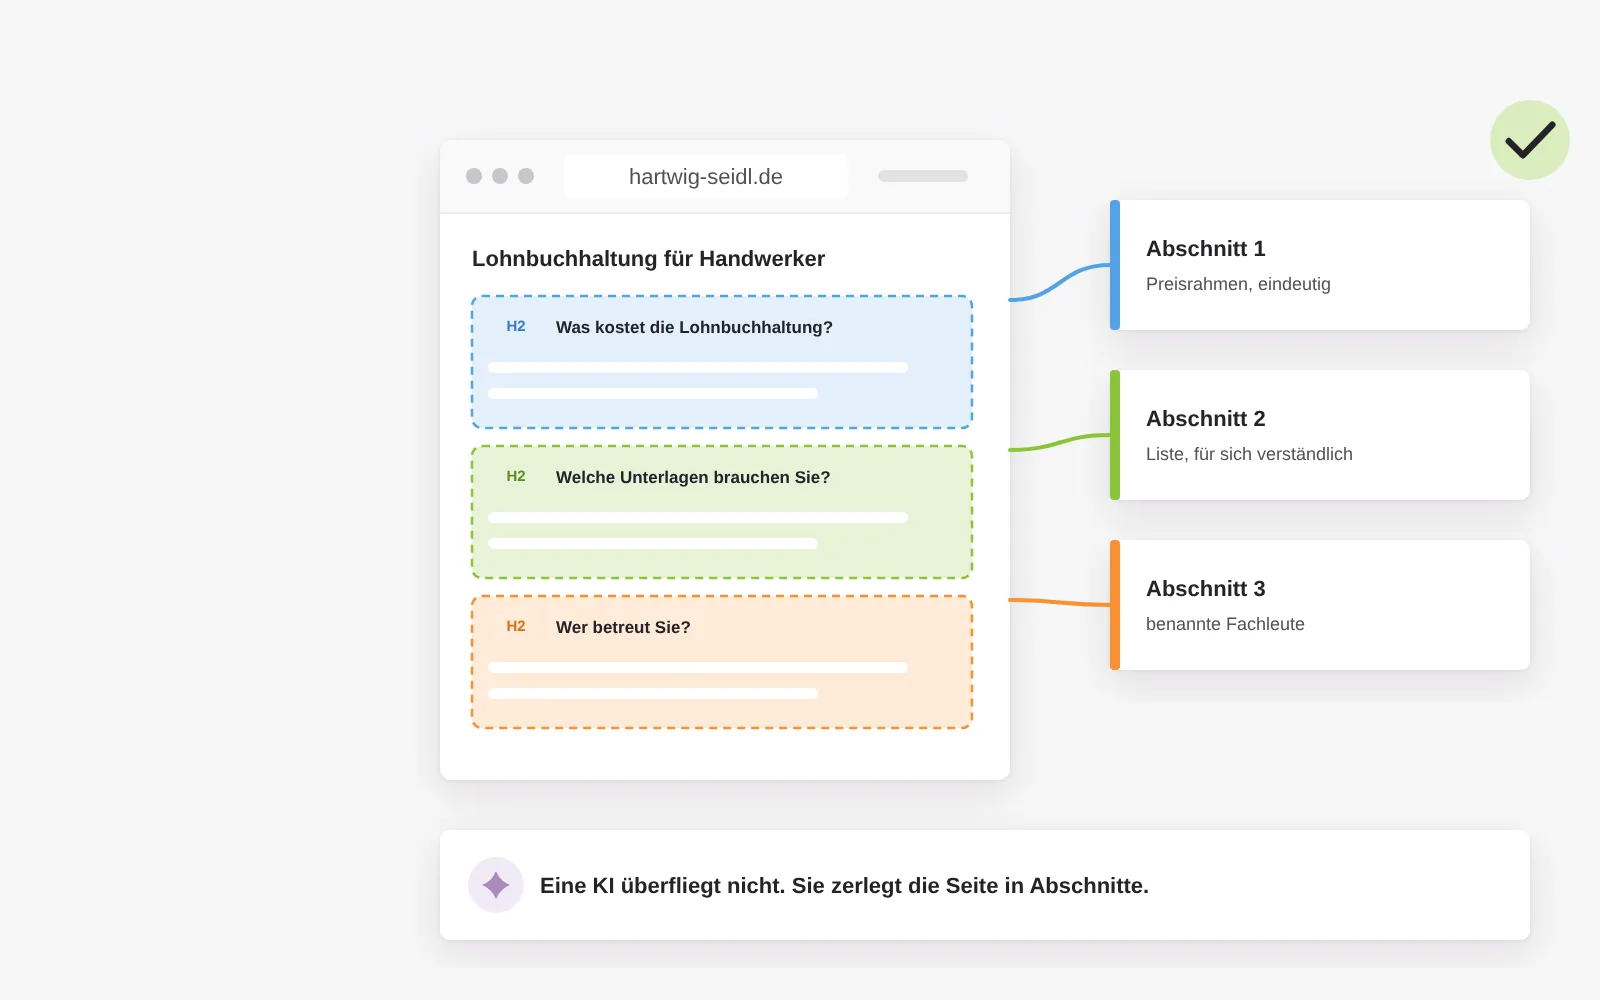Screen dimensions: 1600x1000
Task: Click the 'Eine KI überfliegt nicht' caption
Action: (x=844, y=886)
